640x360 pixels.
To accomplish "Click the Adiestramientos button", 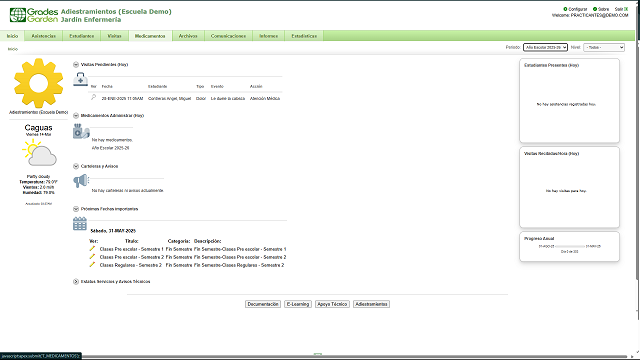I will [x=371, y=304].
